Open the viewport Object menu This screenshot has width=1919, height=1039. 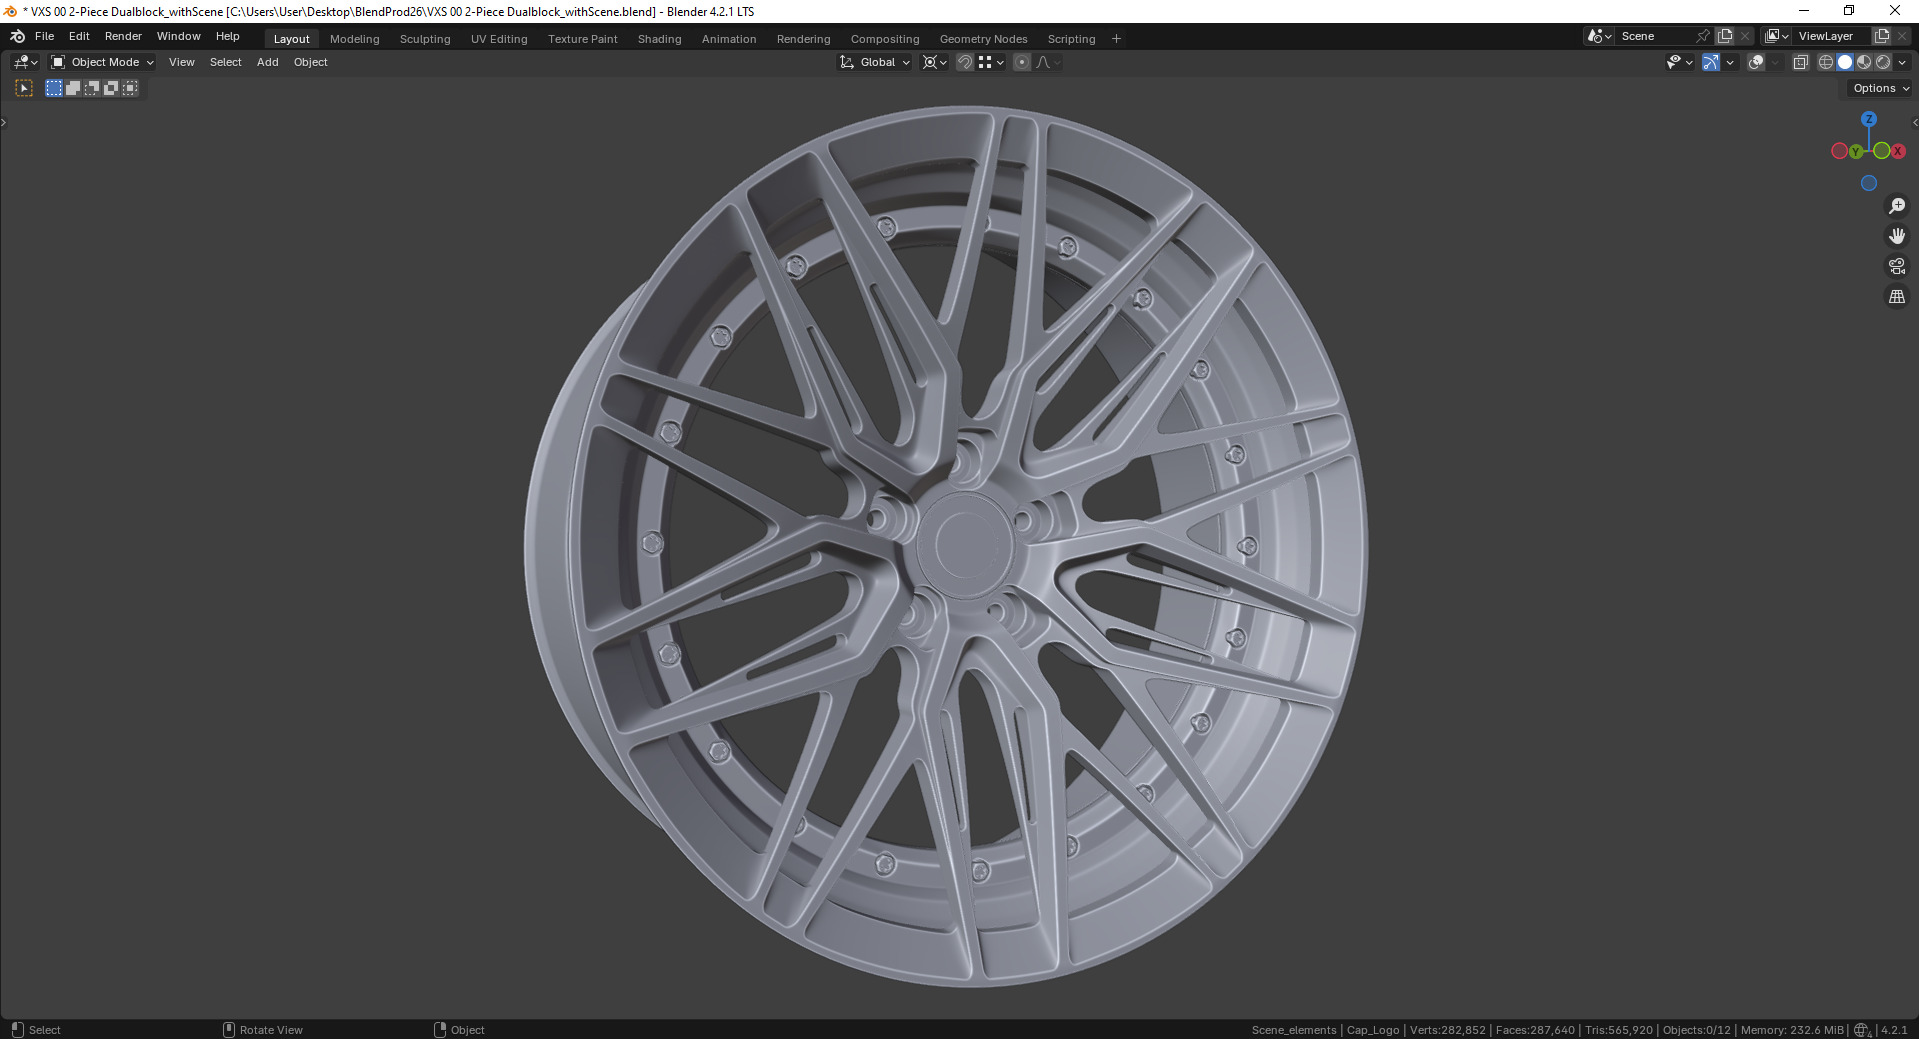(311, 62)
